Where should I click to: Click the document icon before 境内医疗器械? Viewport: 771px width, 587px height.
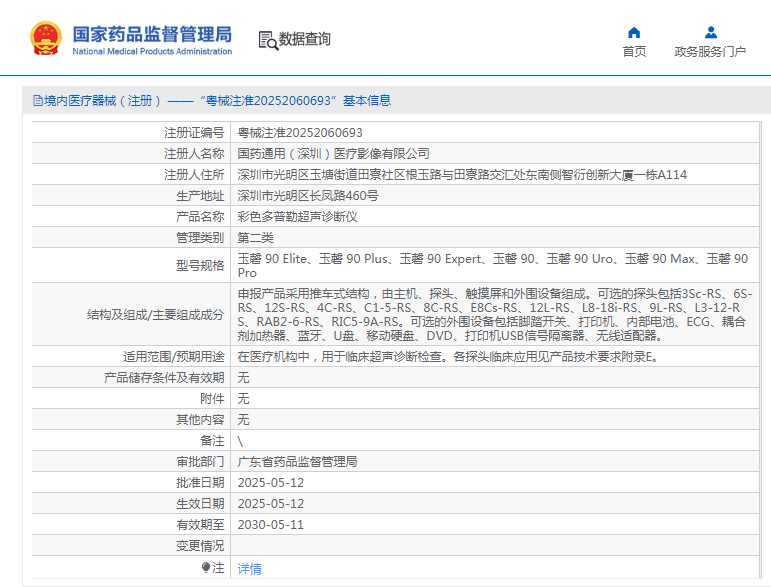[x=38, y=101]
